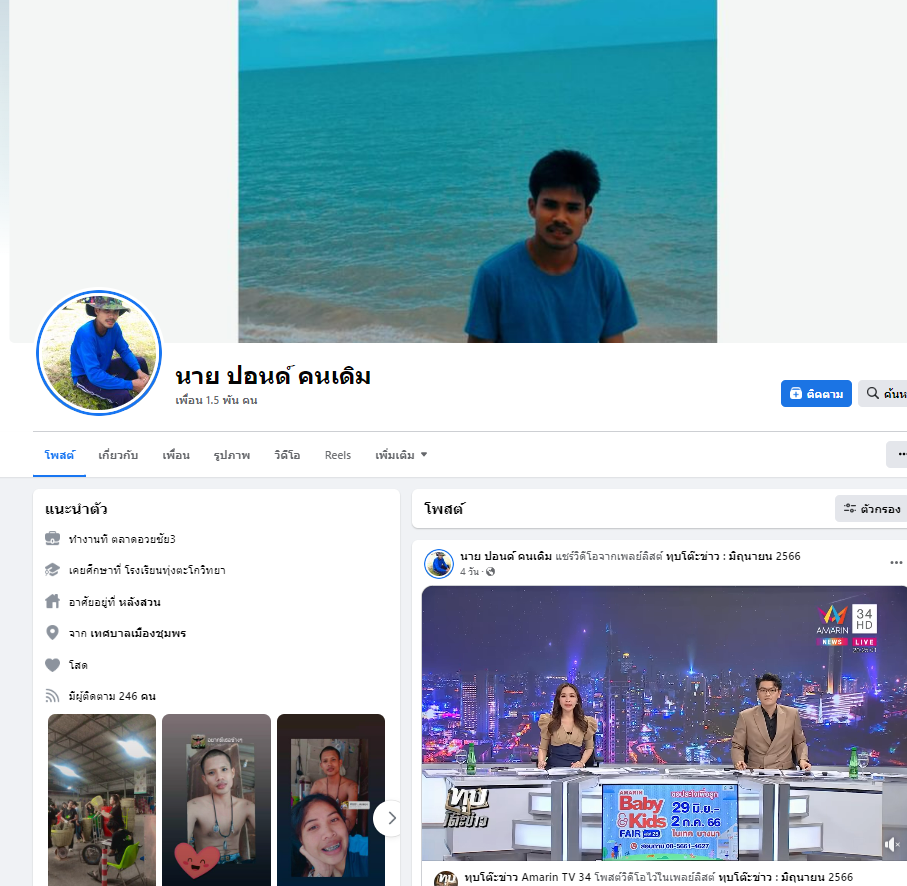This screenshot has width=907, height=886.
Task: Click school โรงเรียนทุ่งตะโกวิทยา link
Action: (x=175, y=570)
